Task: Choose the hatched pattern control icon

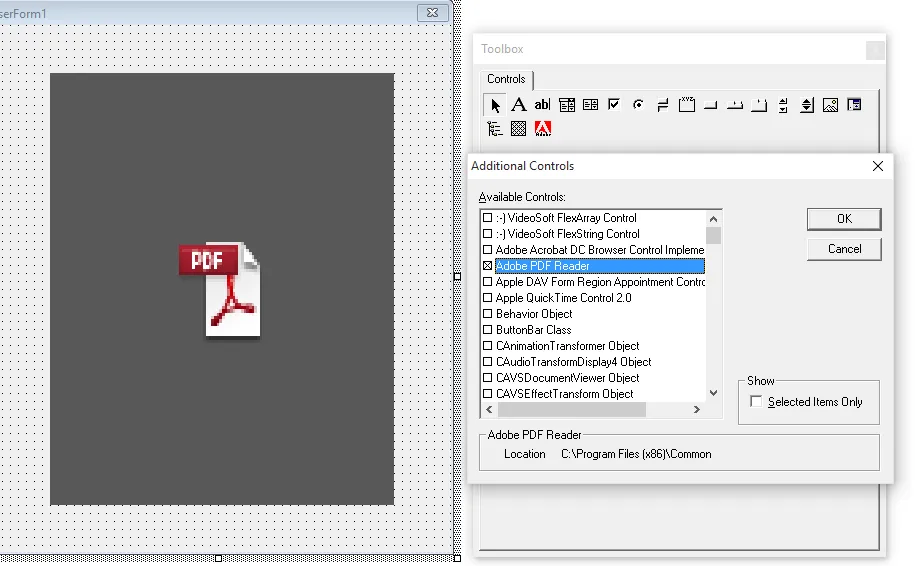Action: point(518,128)
